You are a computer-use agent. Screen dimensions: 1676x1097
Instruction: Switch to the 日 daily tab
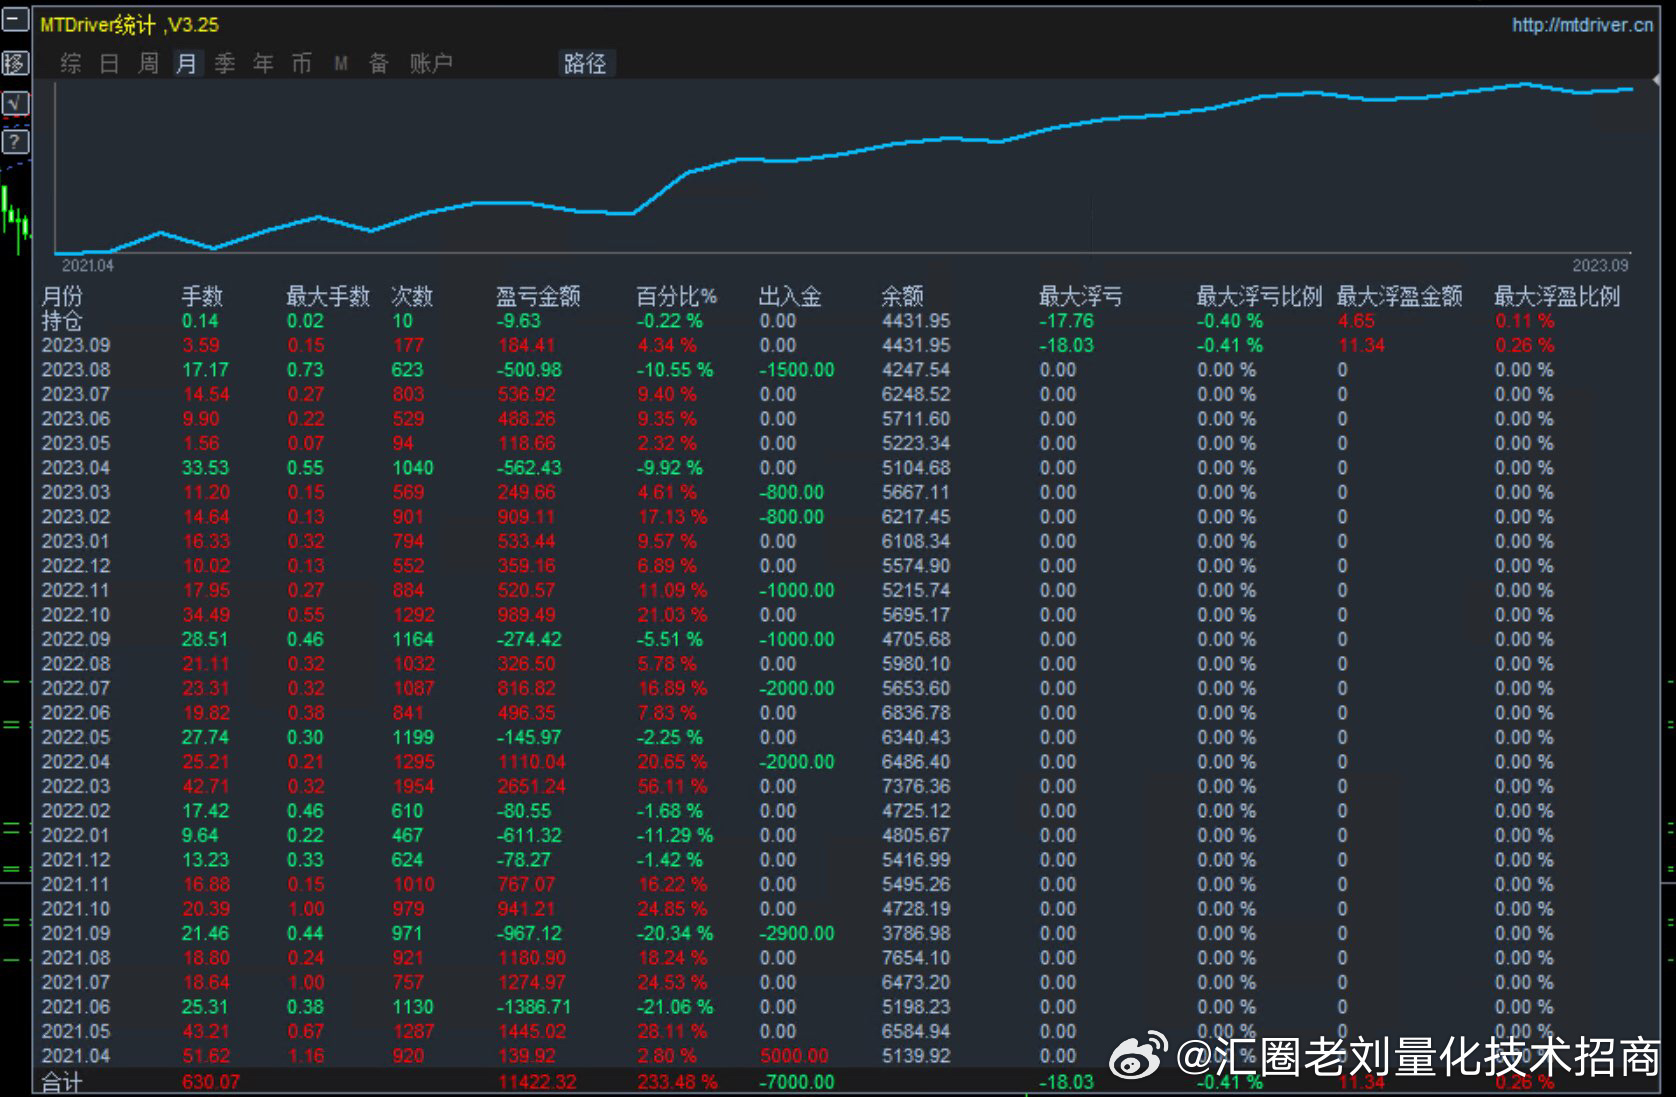point(109,64)
